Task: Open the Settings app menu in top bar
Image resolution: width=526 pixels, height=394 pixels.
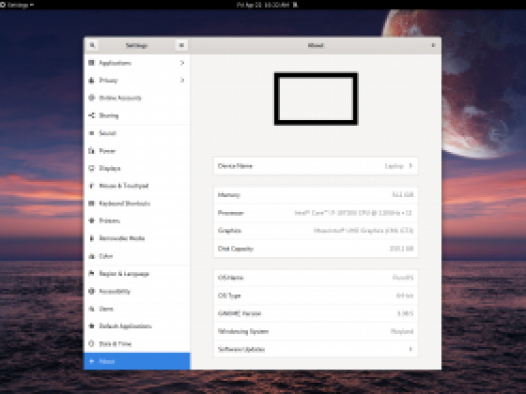Action: click(x=17, y=5)
